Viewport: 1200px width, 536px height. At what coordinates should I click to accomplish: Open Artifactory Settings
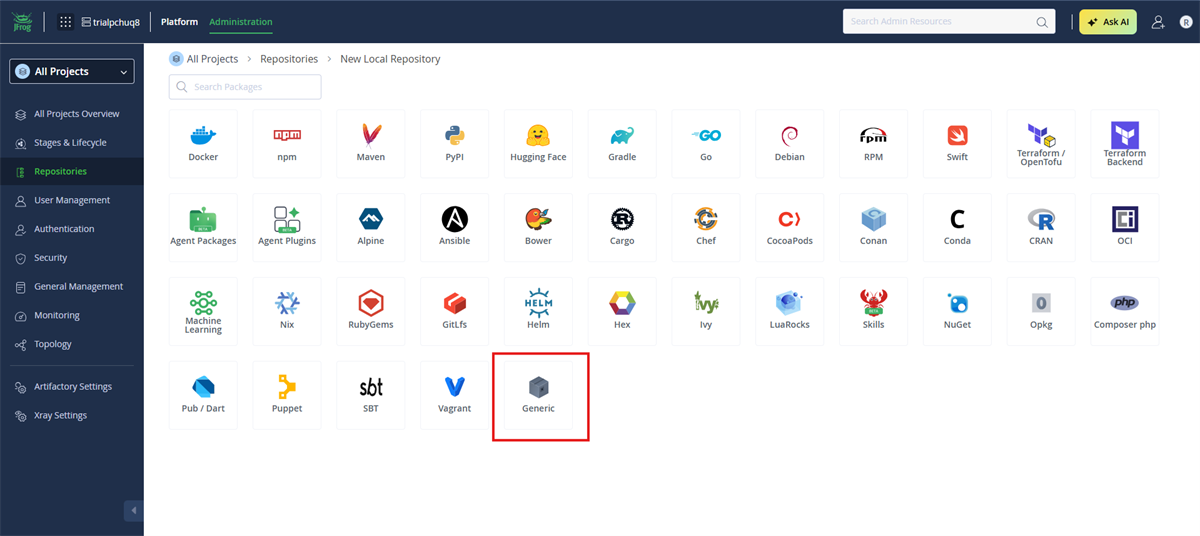point(72,387)
